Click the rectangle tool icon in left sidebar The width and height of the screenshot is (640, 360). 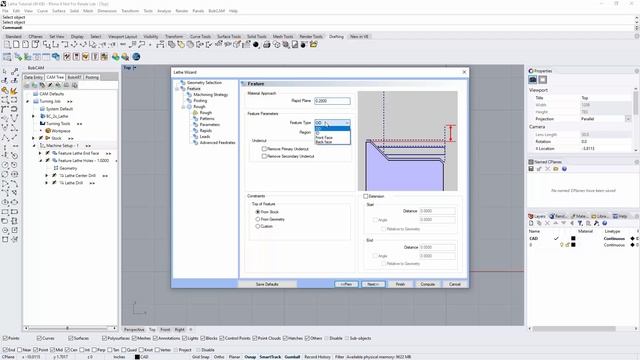pos(4,212)
